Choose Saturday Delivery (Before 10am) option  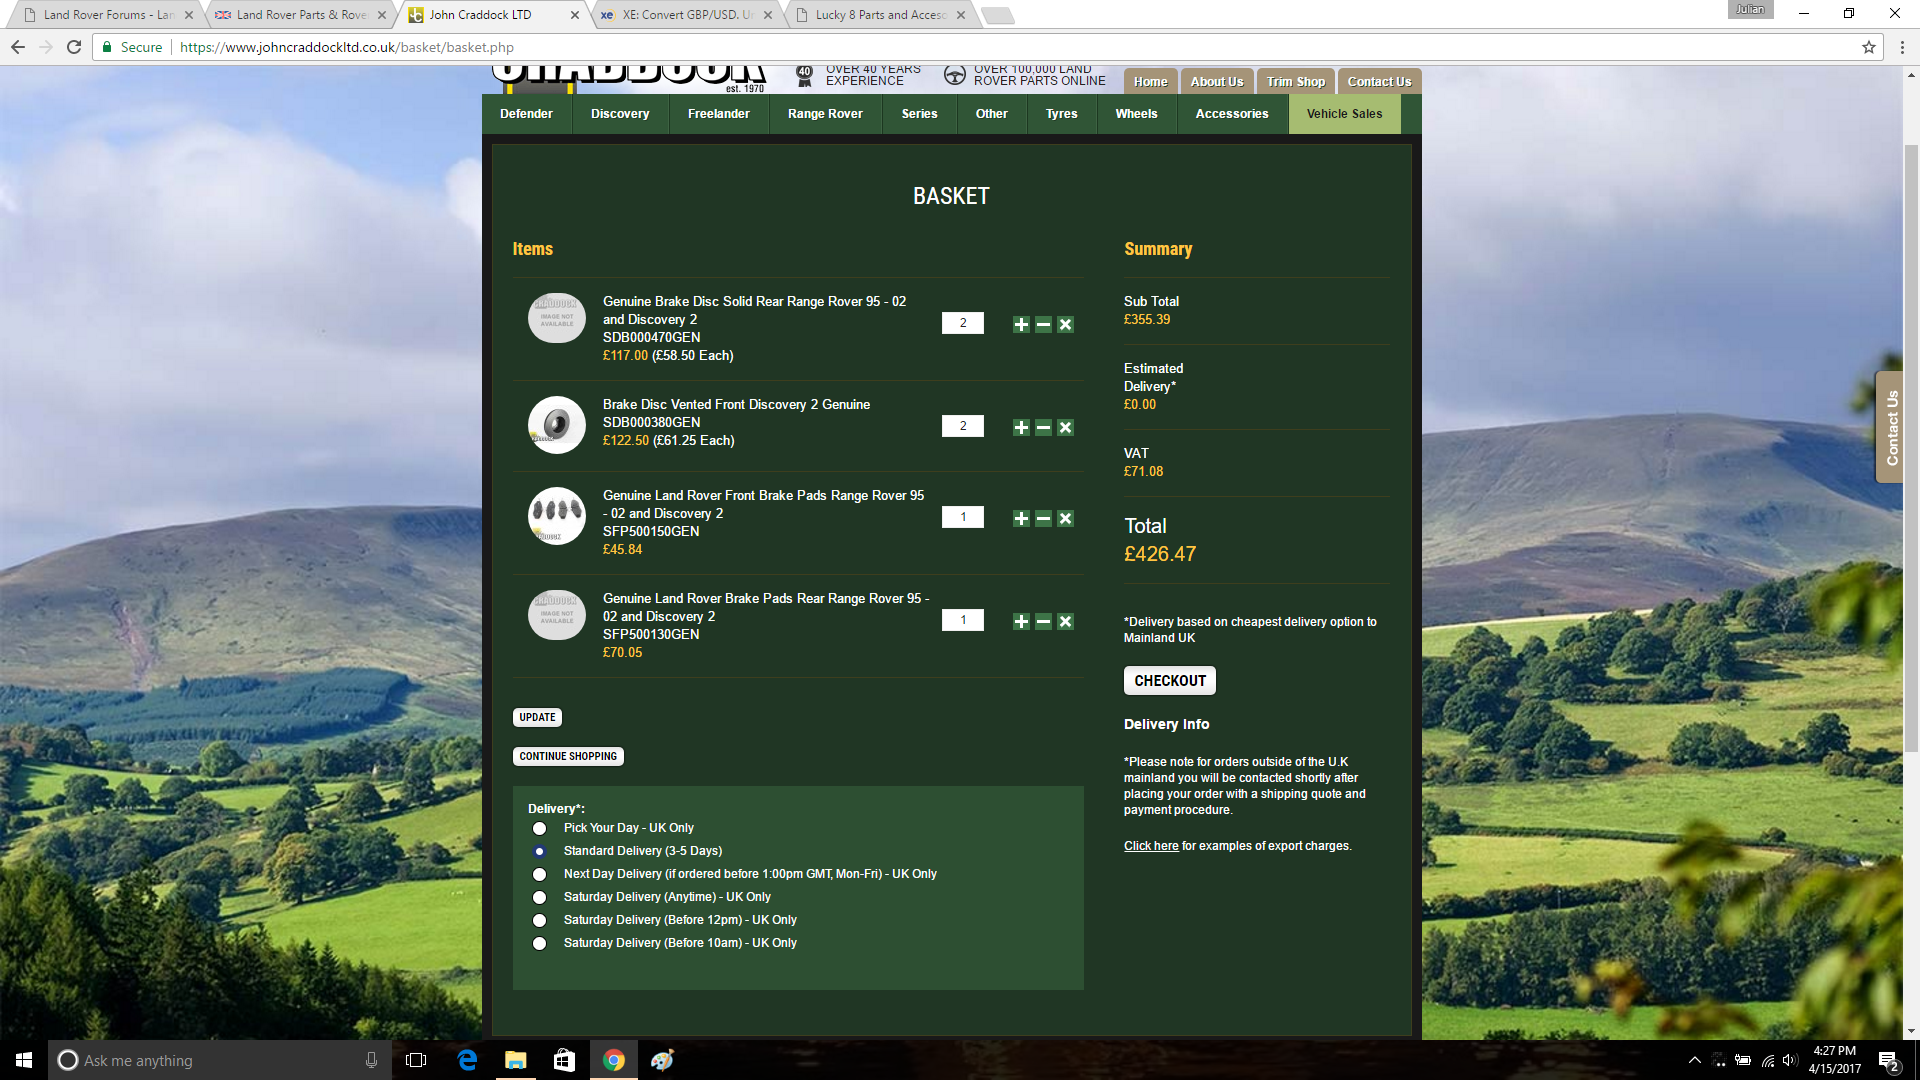click(540, 943)
